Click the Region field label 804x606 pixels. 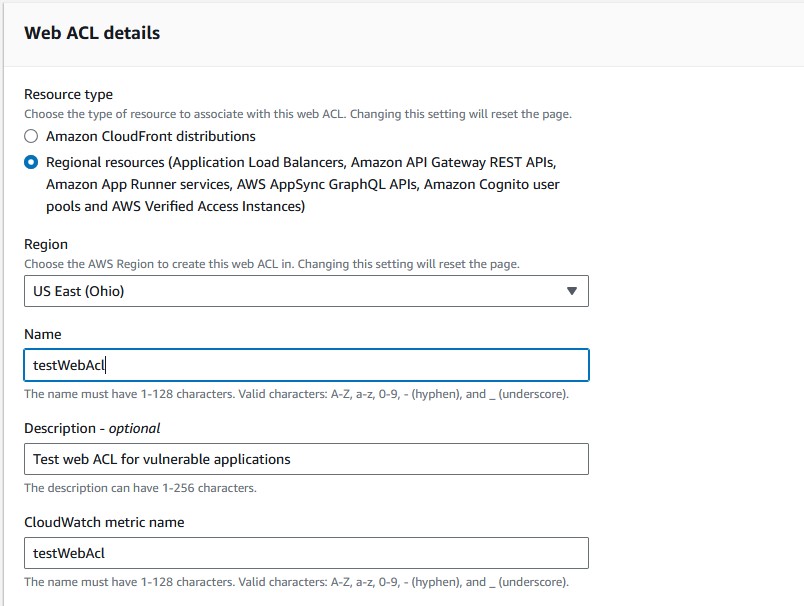point(46,244)
